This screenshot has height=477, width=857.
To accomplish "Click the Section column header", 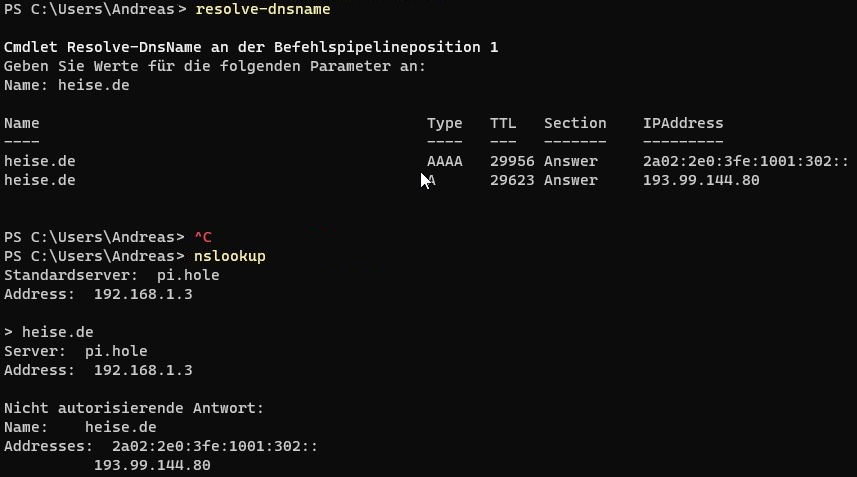I will coord(575,123).
